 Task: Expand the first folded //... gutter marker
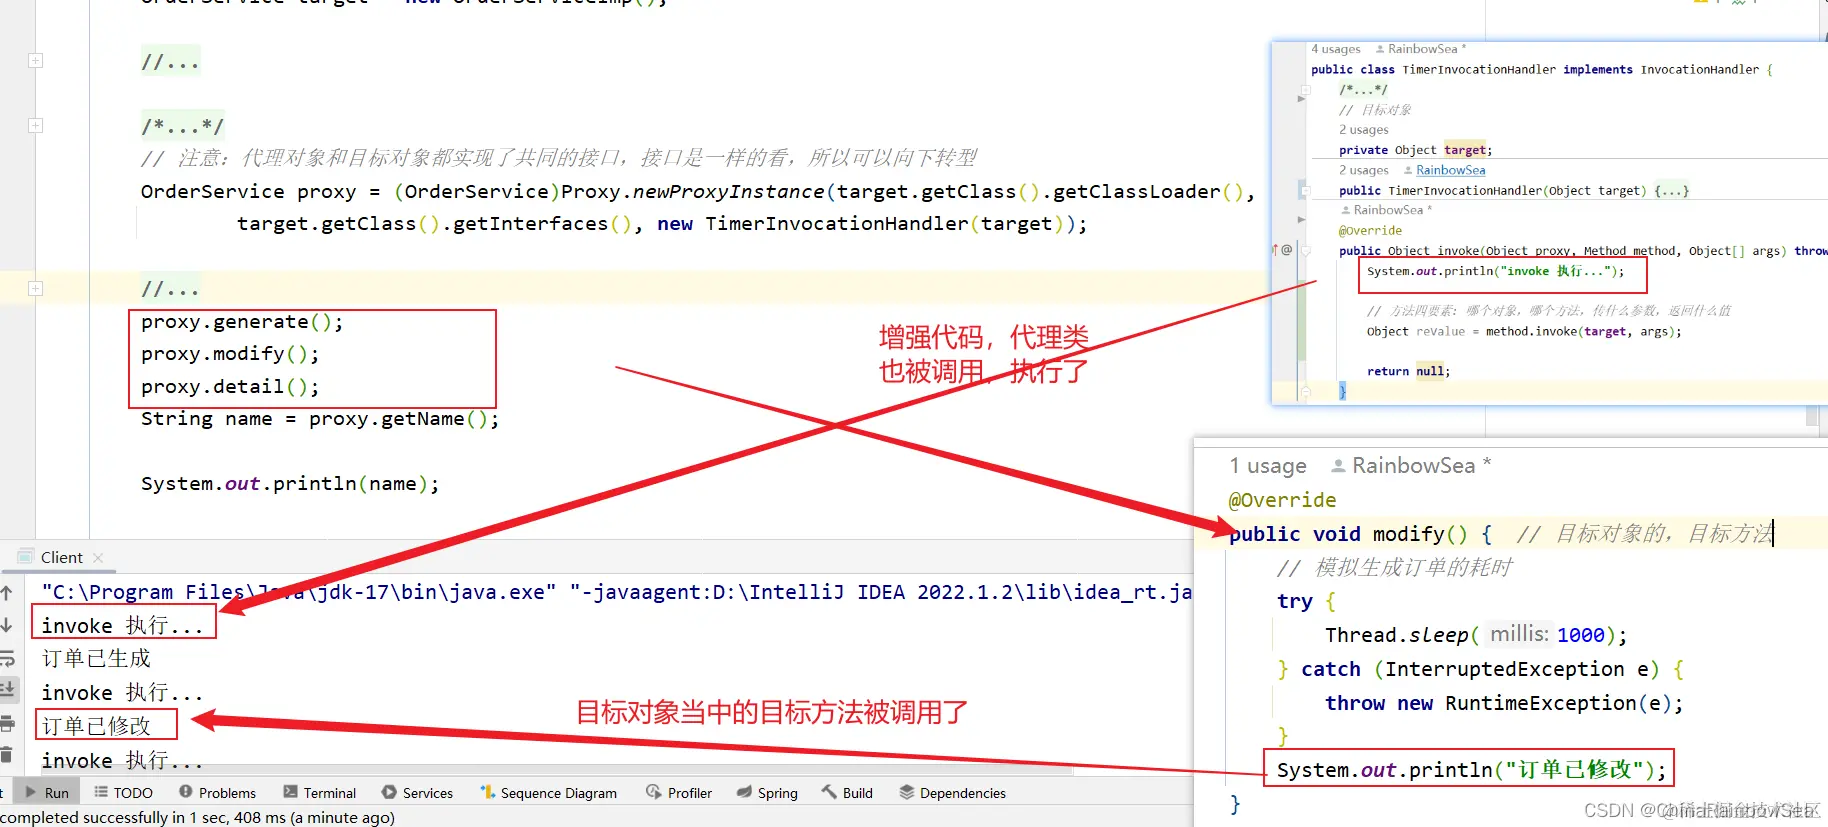[x=35, y=61]
